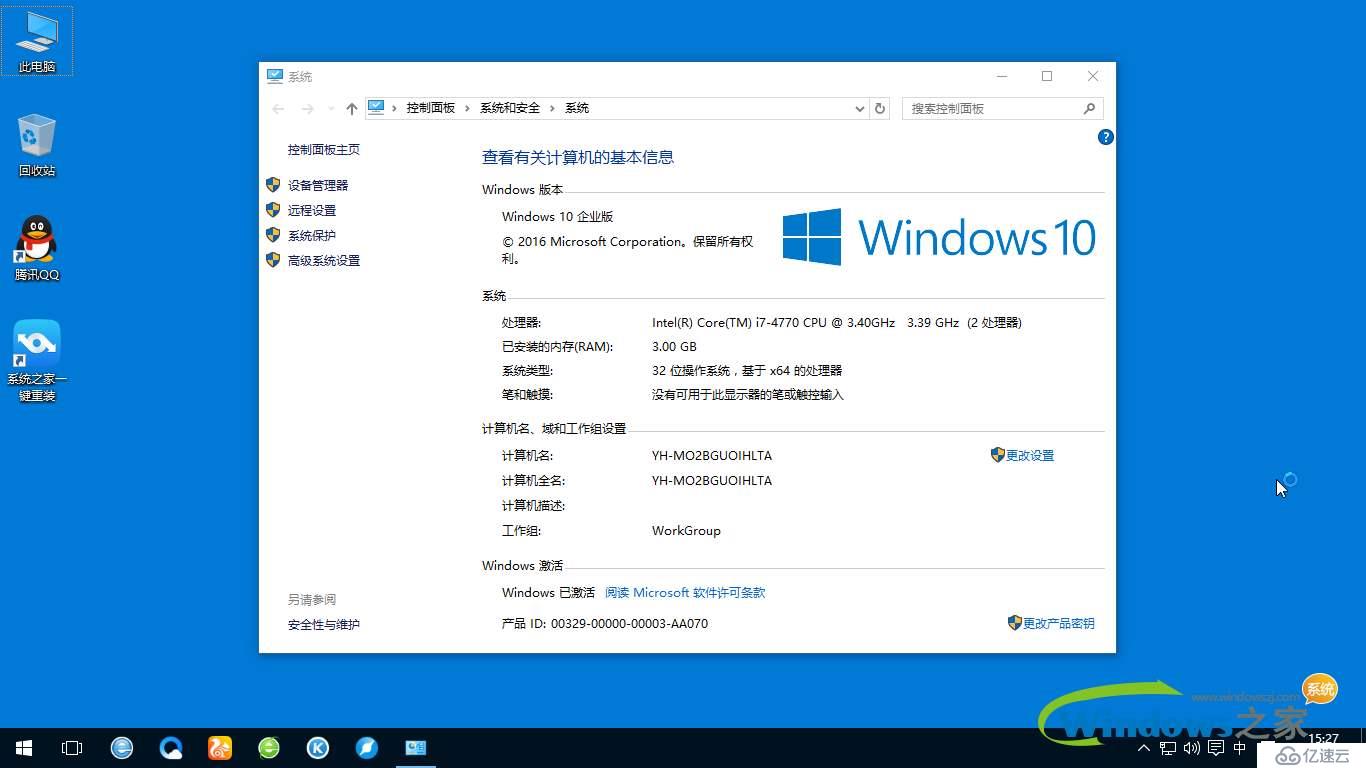Refresh the System page
1366x768 pixels.
[x=880, y=108]
